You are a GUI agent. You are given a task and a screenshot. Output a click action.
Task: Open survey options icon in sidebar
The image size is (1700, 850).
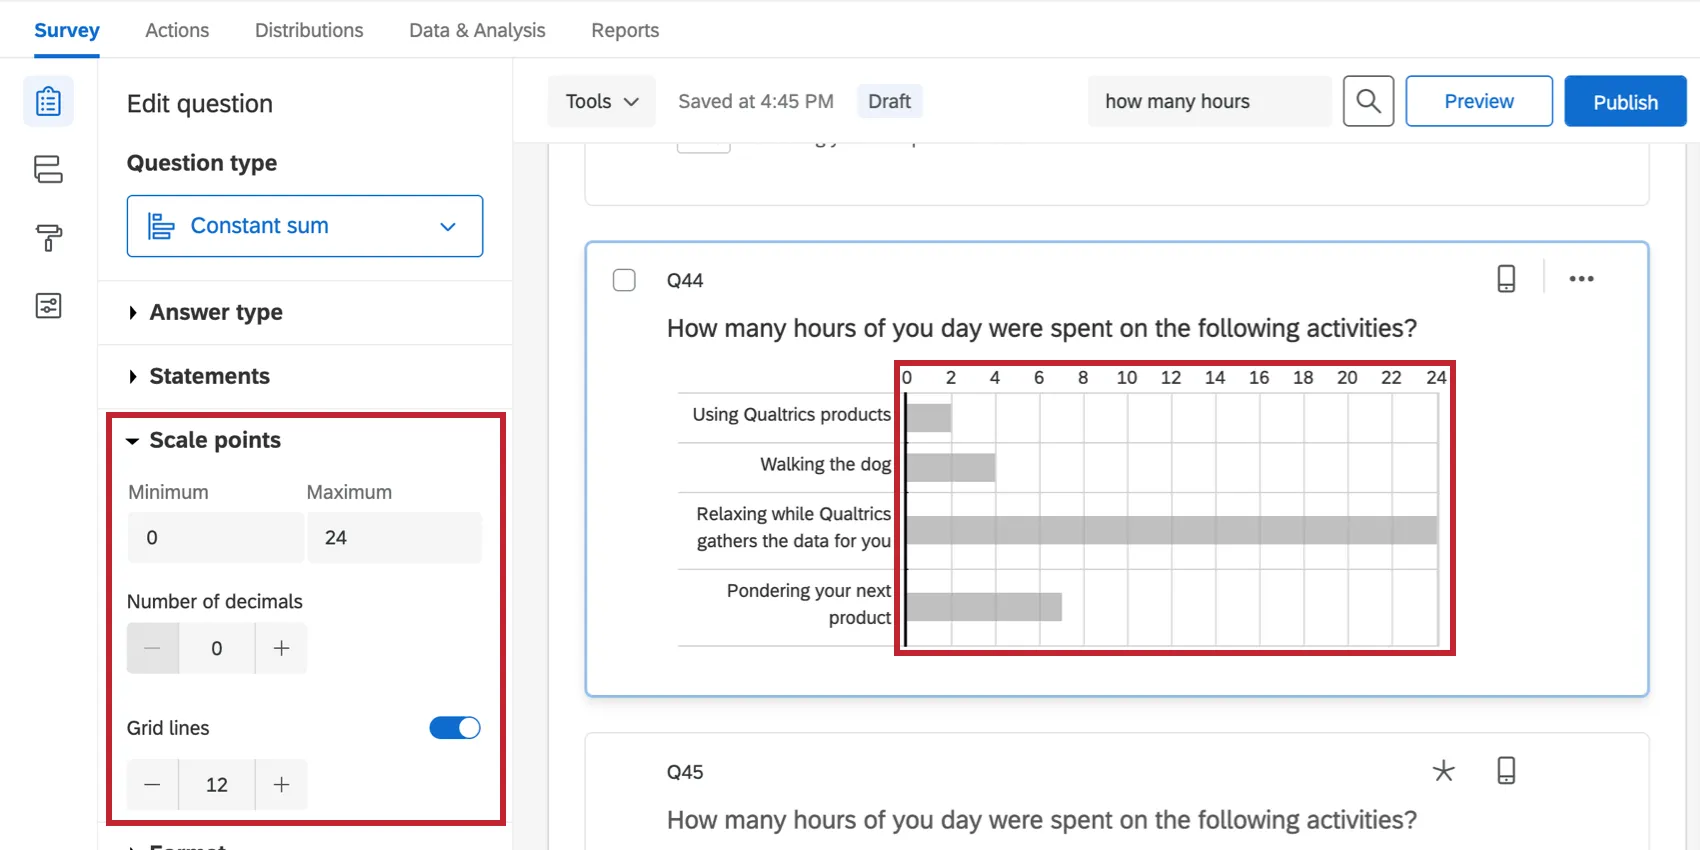click(48, 305)
